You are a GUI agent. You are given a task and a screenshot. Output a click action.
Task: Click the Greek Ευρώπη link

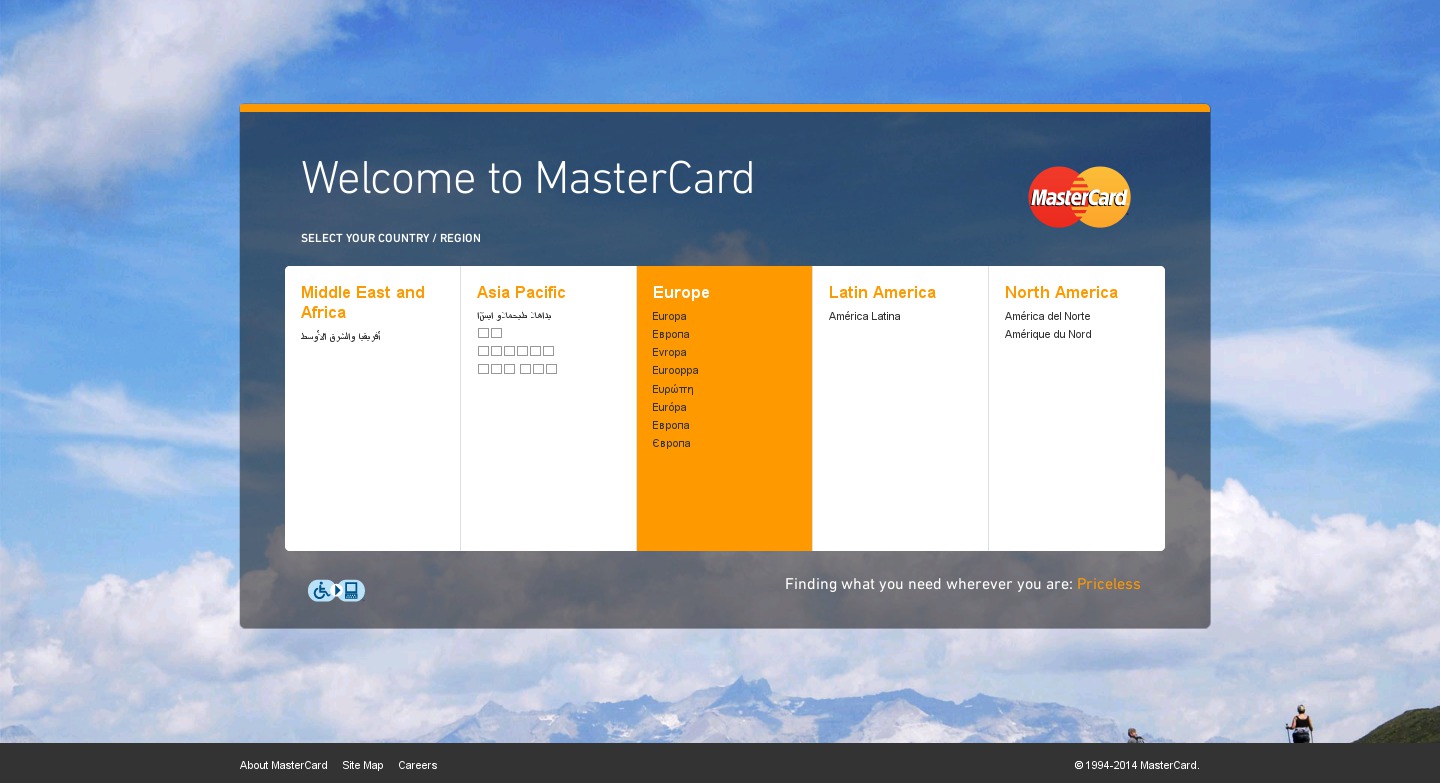tap(672, 389)
